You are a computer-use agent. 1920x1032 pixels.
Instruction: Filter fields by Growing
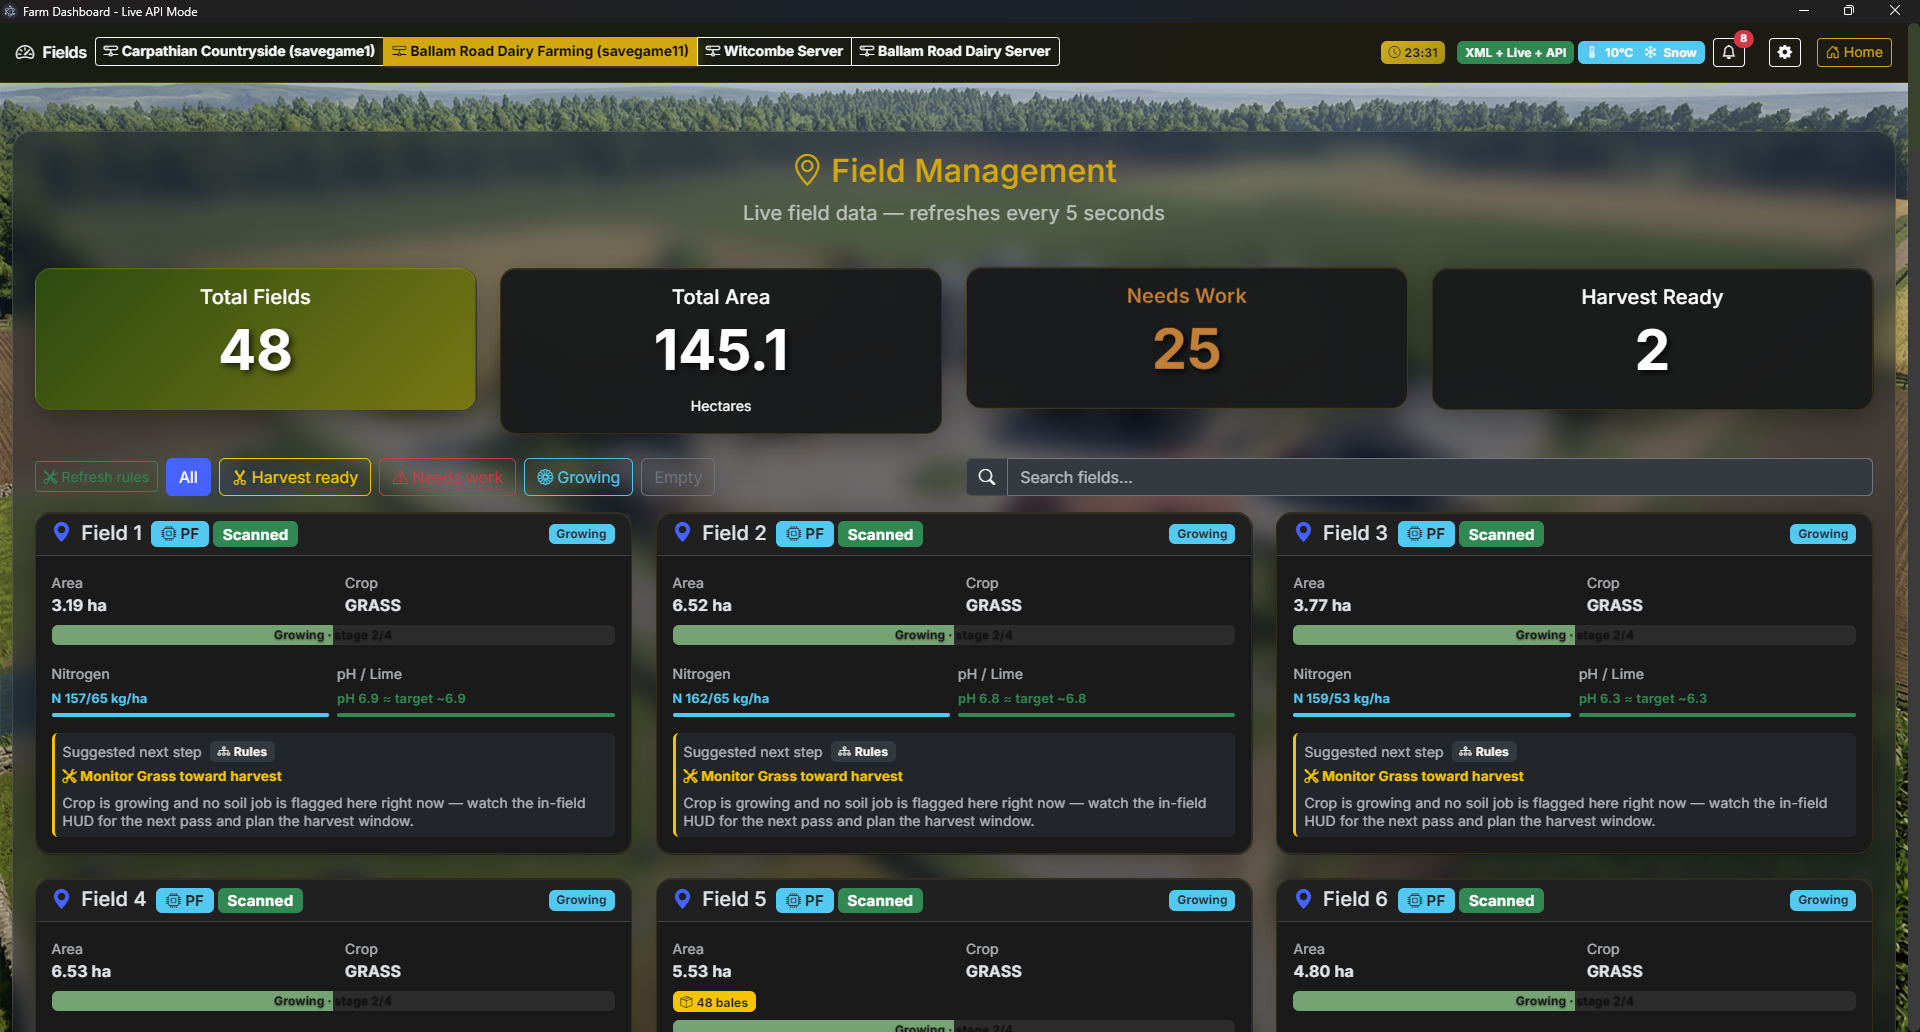[x=578, y=477]
